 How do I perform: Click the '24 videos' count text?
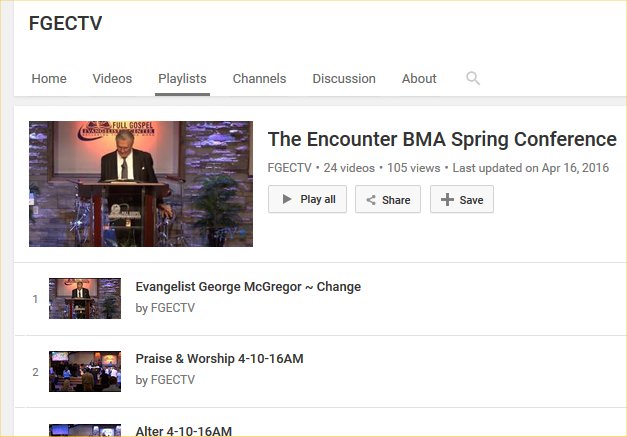click(x=349, y=168)
